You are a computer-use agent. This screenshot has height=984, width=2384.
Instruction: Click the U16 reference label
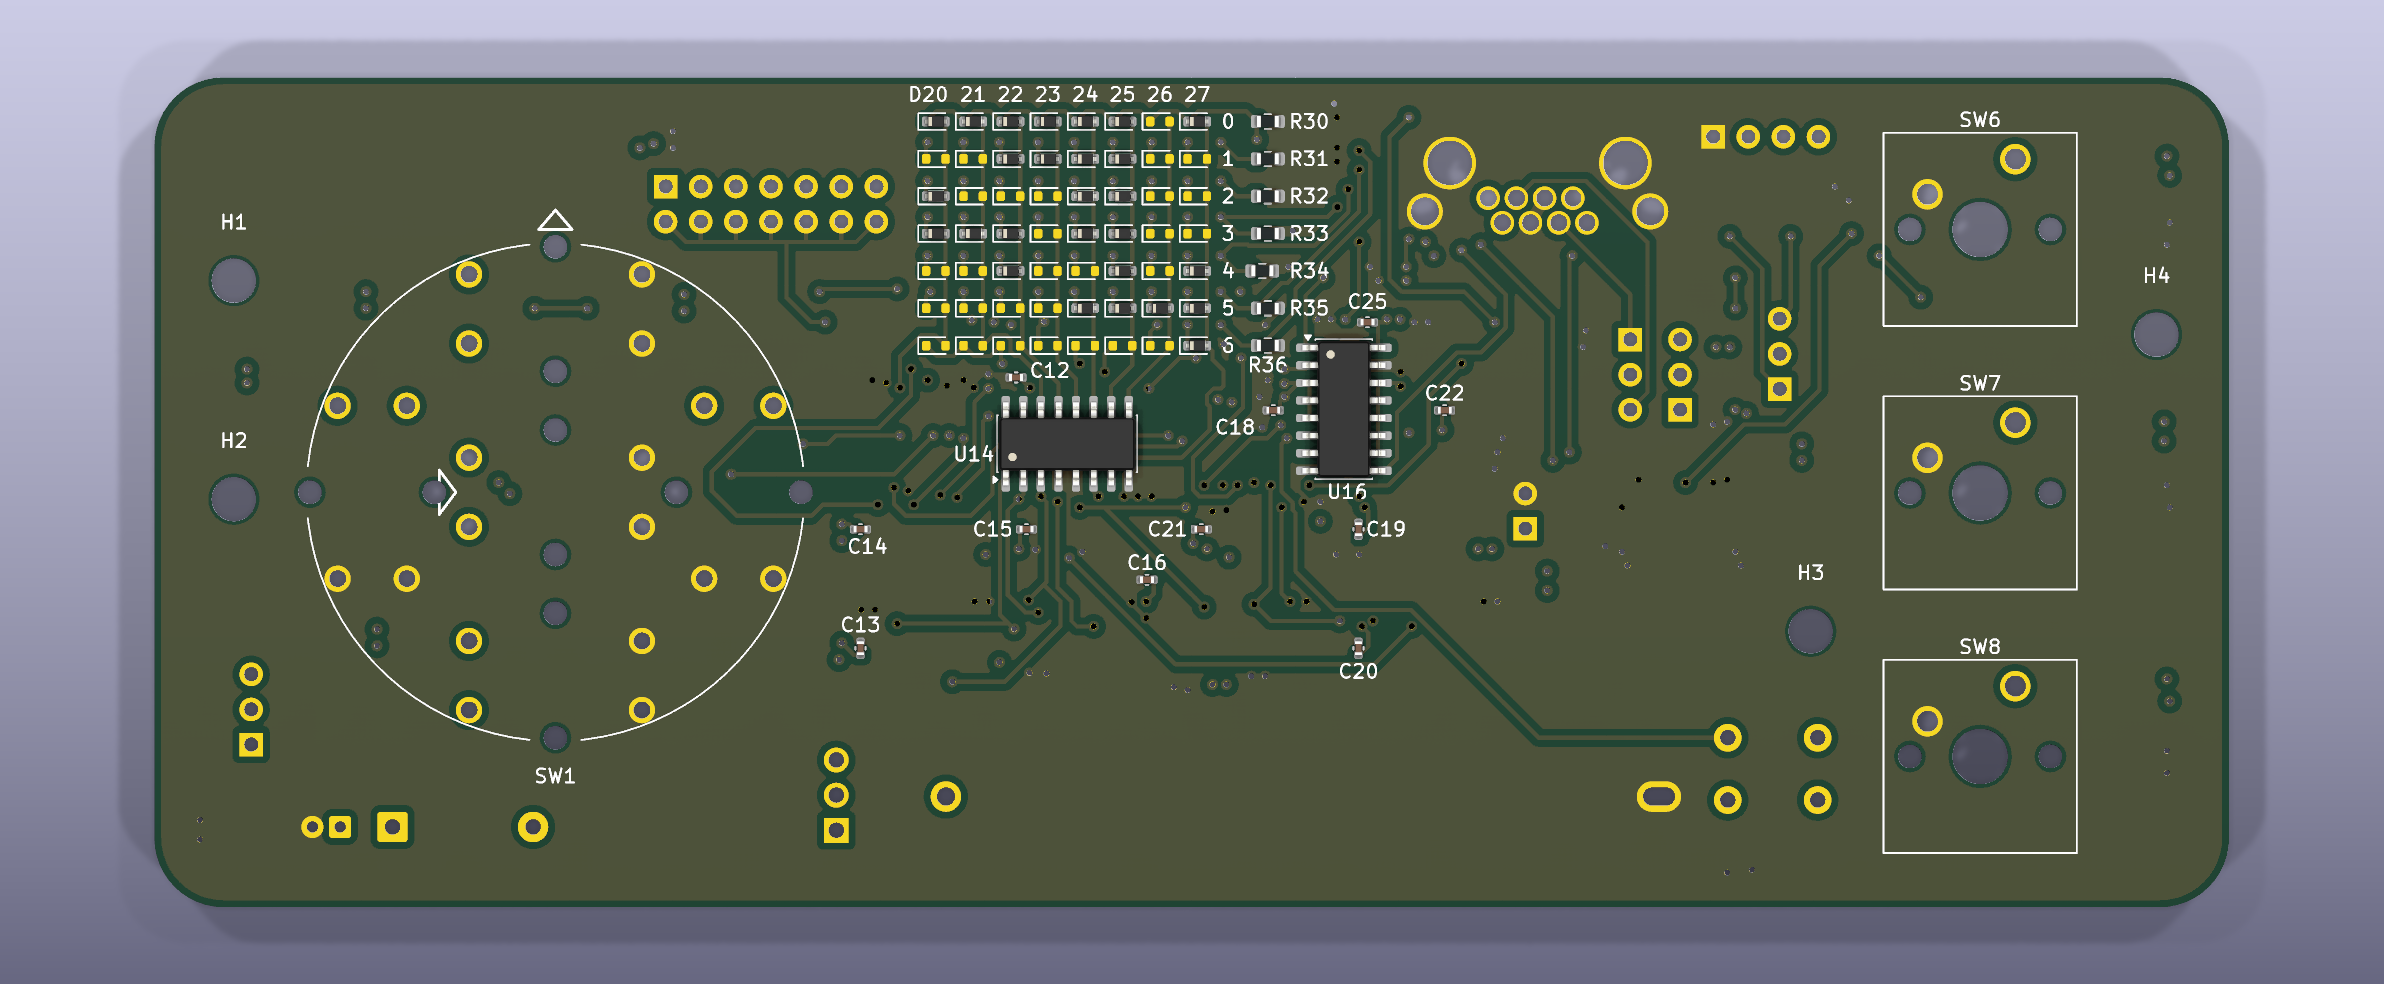[x=1347, y=492]
